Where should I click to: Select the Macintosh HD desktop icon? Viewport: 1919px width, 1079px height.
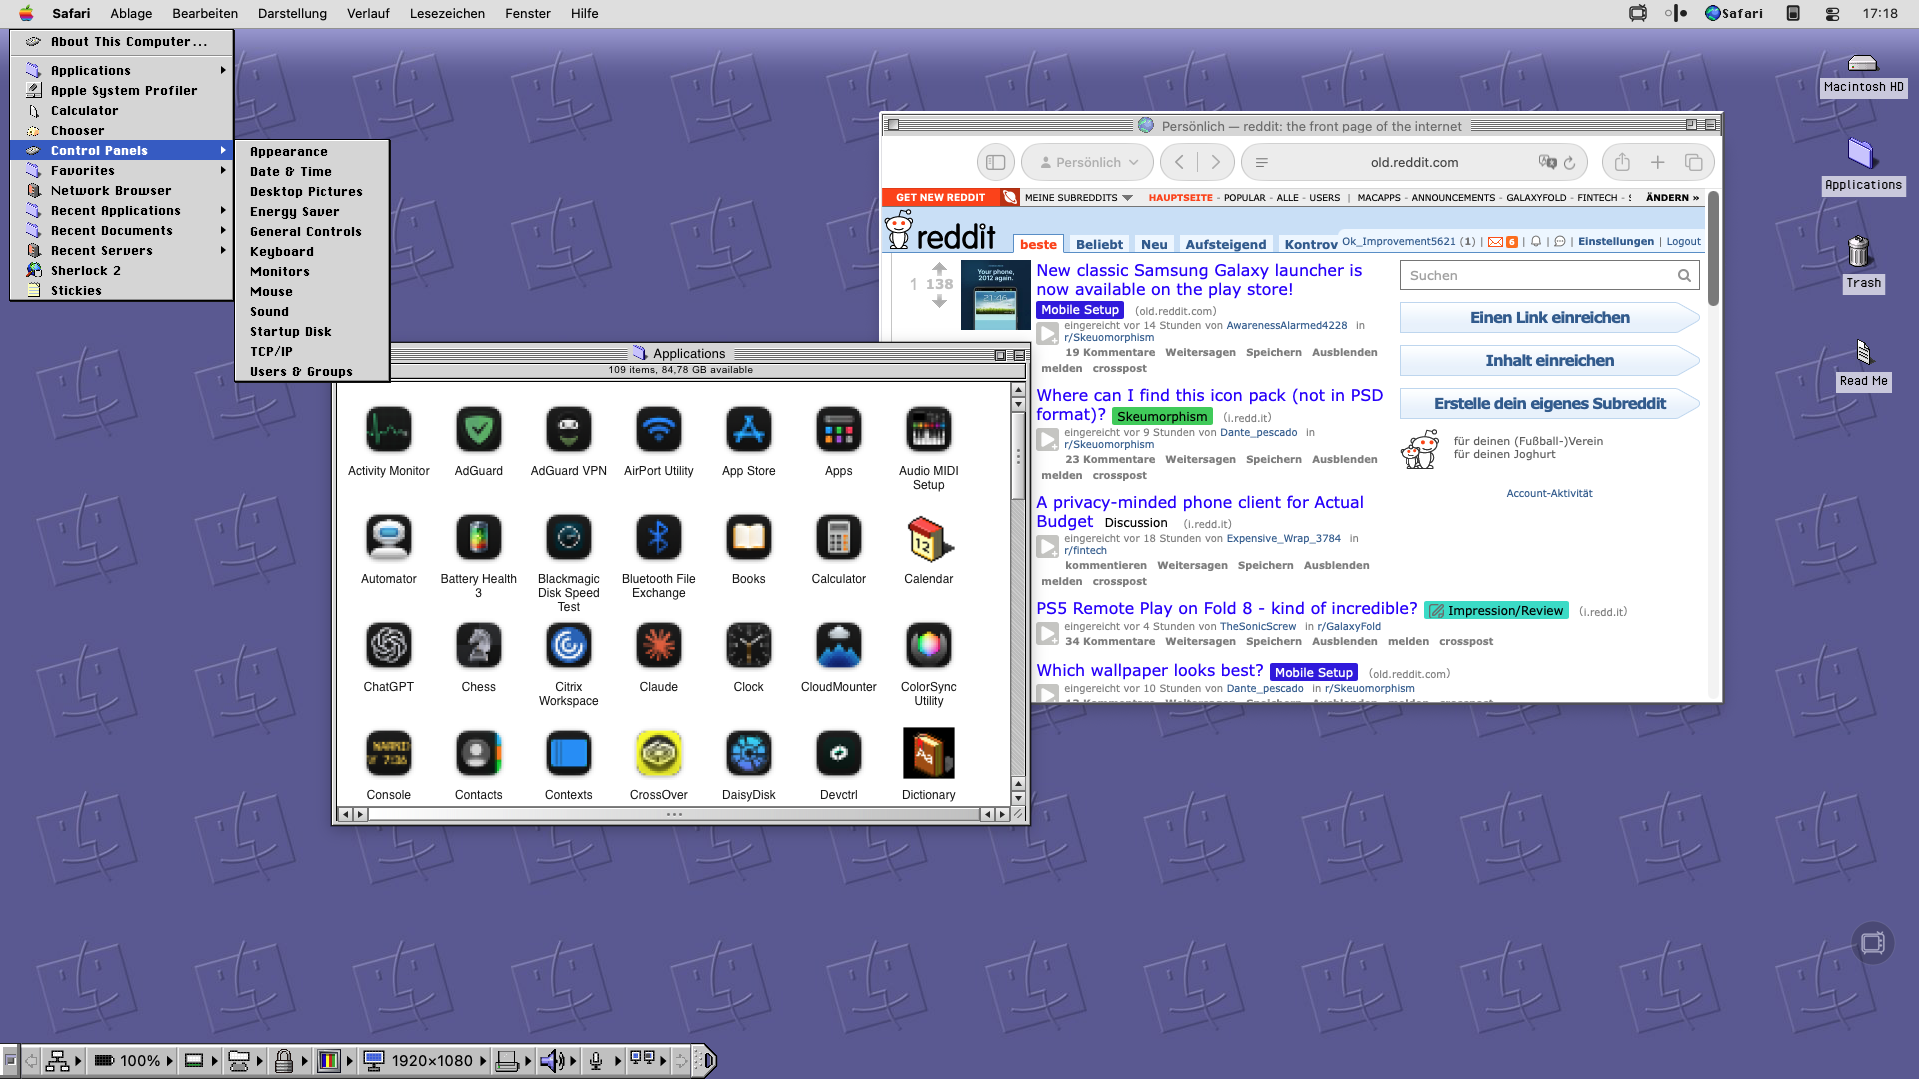pyautogui.click(x=1862, y=63)
